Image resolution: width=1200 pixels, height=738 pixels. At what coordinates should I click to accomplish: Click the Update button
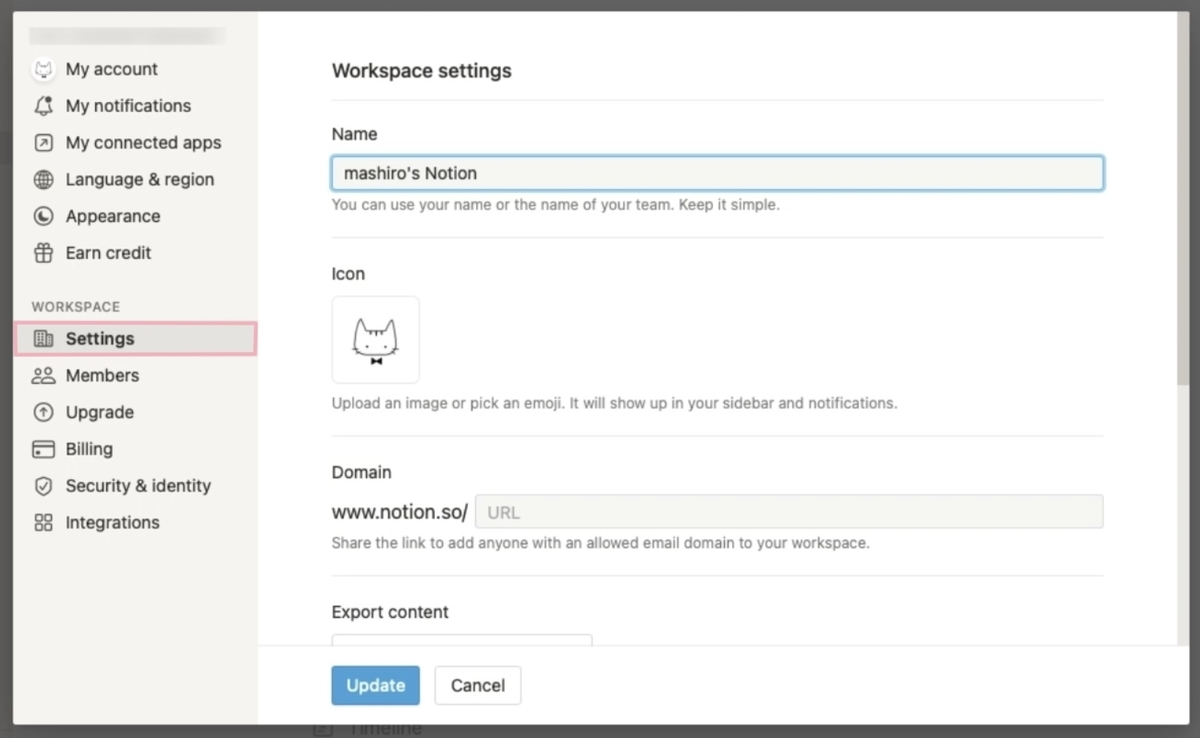(x=375, y=685)
